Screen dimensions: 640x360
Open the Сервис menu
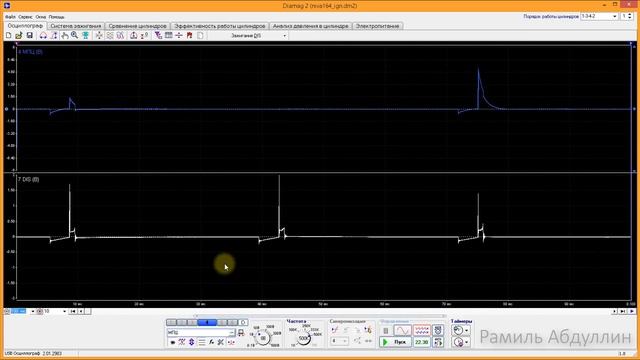26,17
